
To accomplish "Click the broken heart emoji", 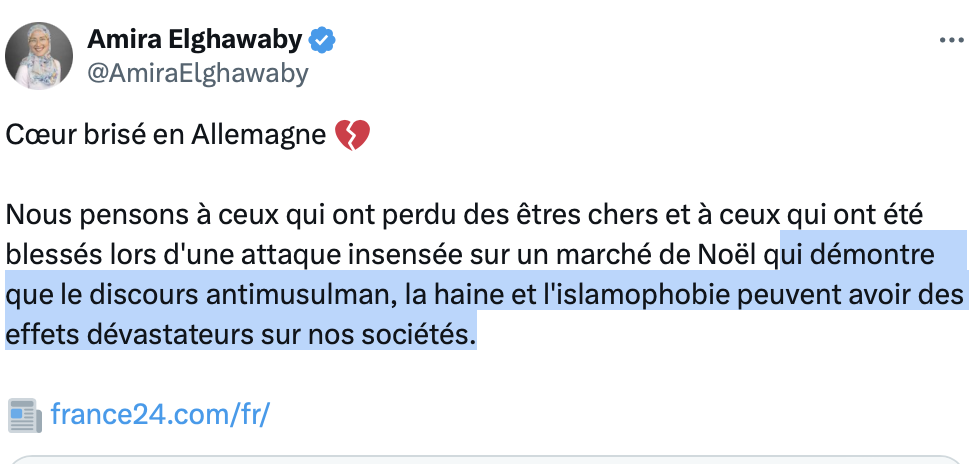I will click(x=352, y=134).
